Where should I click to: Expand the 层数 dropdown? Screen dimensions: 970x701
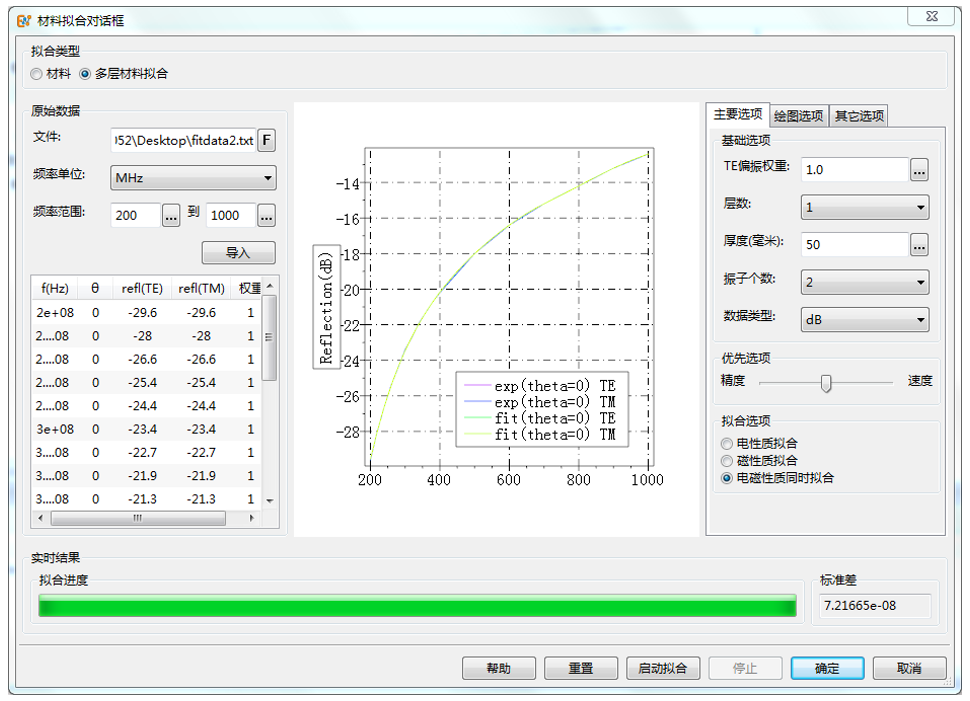coord(864,208)
